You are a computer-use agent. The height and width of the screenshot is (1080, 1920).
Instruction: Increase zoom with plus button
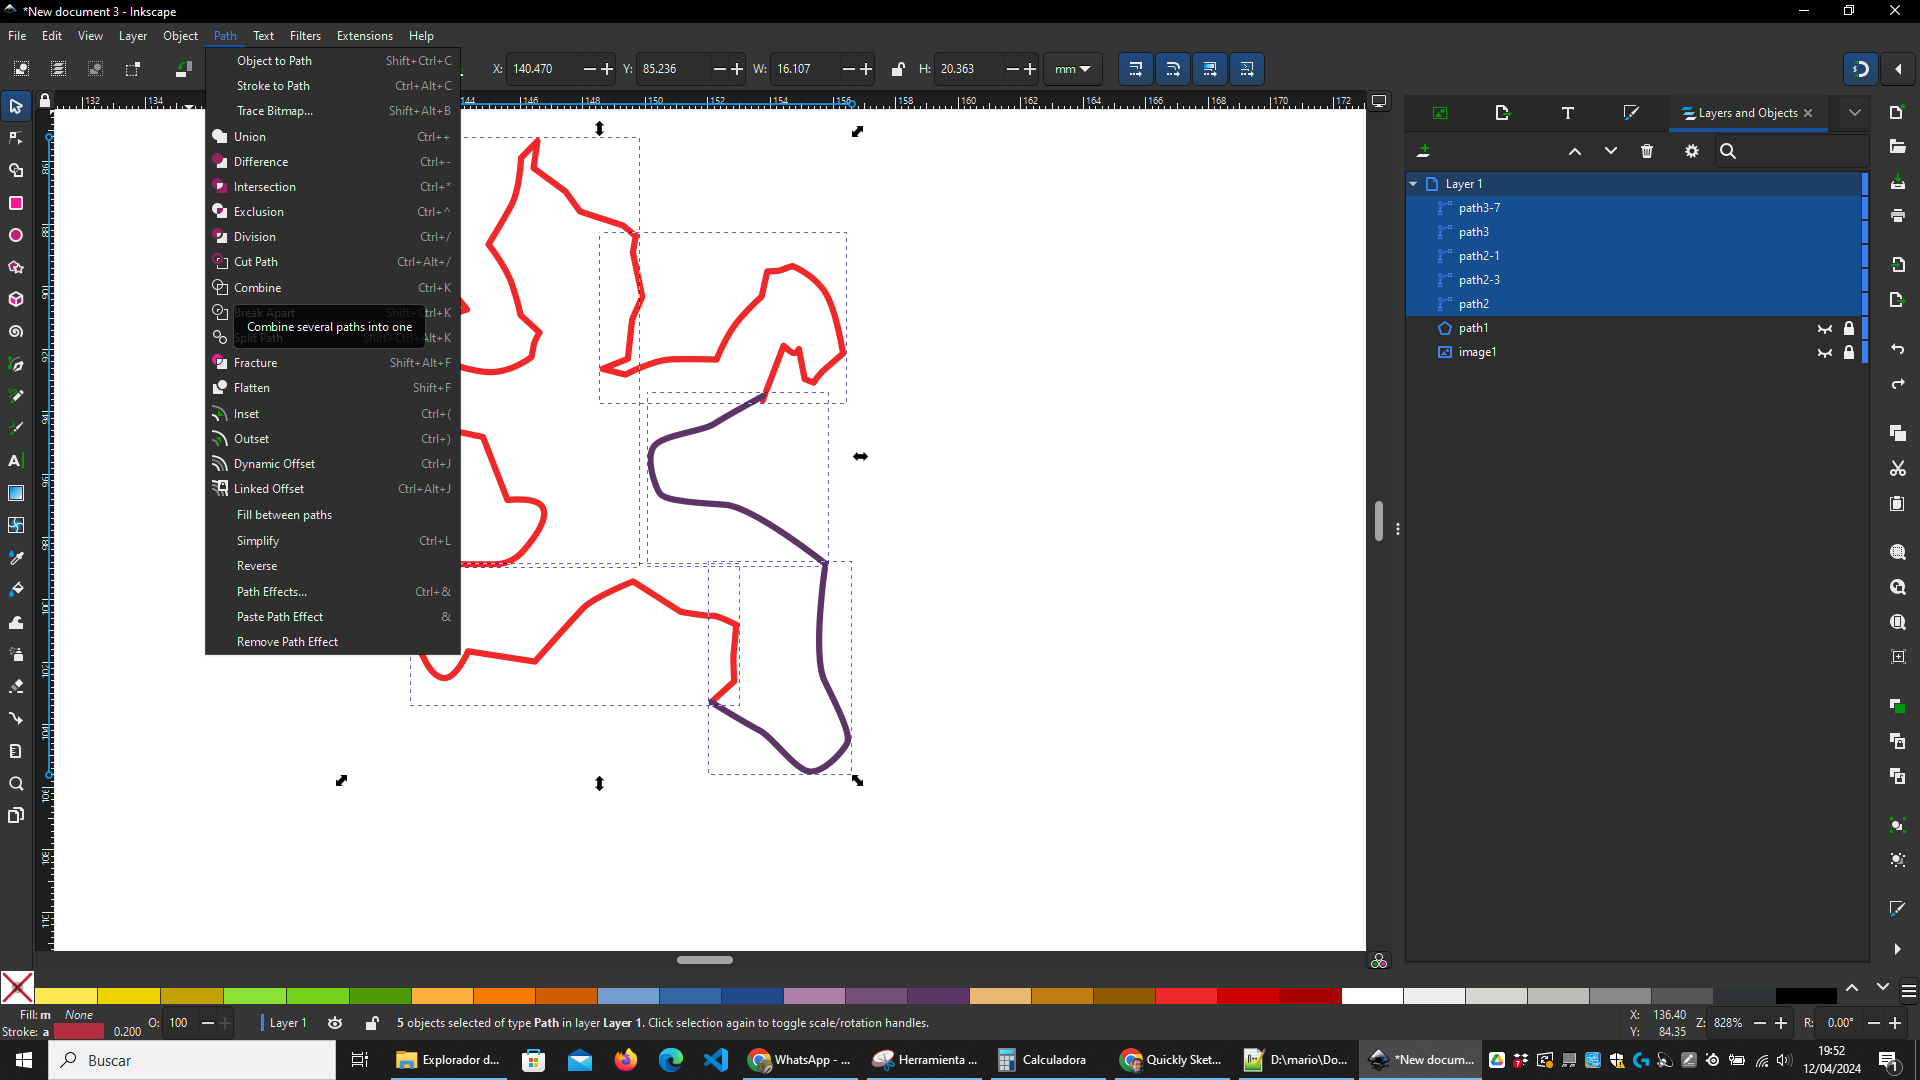[1782, 1023]
